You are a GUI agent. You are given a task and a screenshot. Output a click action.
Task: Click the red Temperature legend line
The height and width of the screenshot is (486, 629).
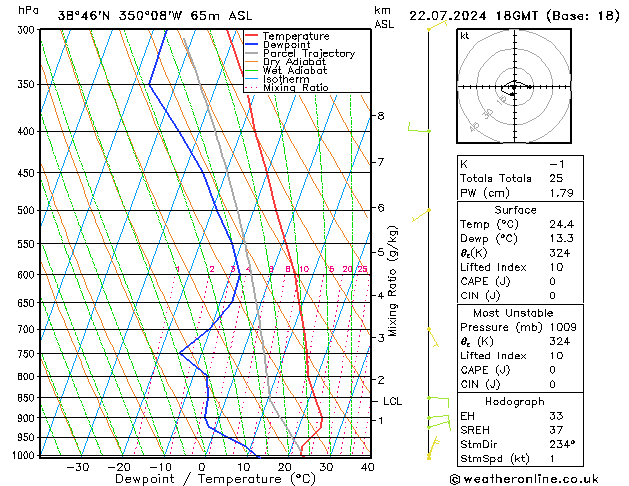coord(252,36)
